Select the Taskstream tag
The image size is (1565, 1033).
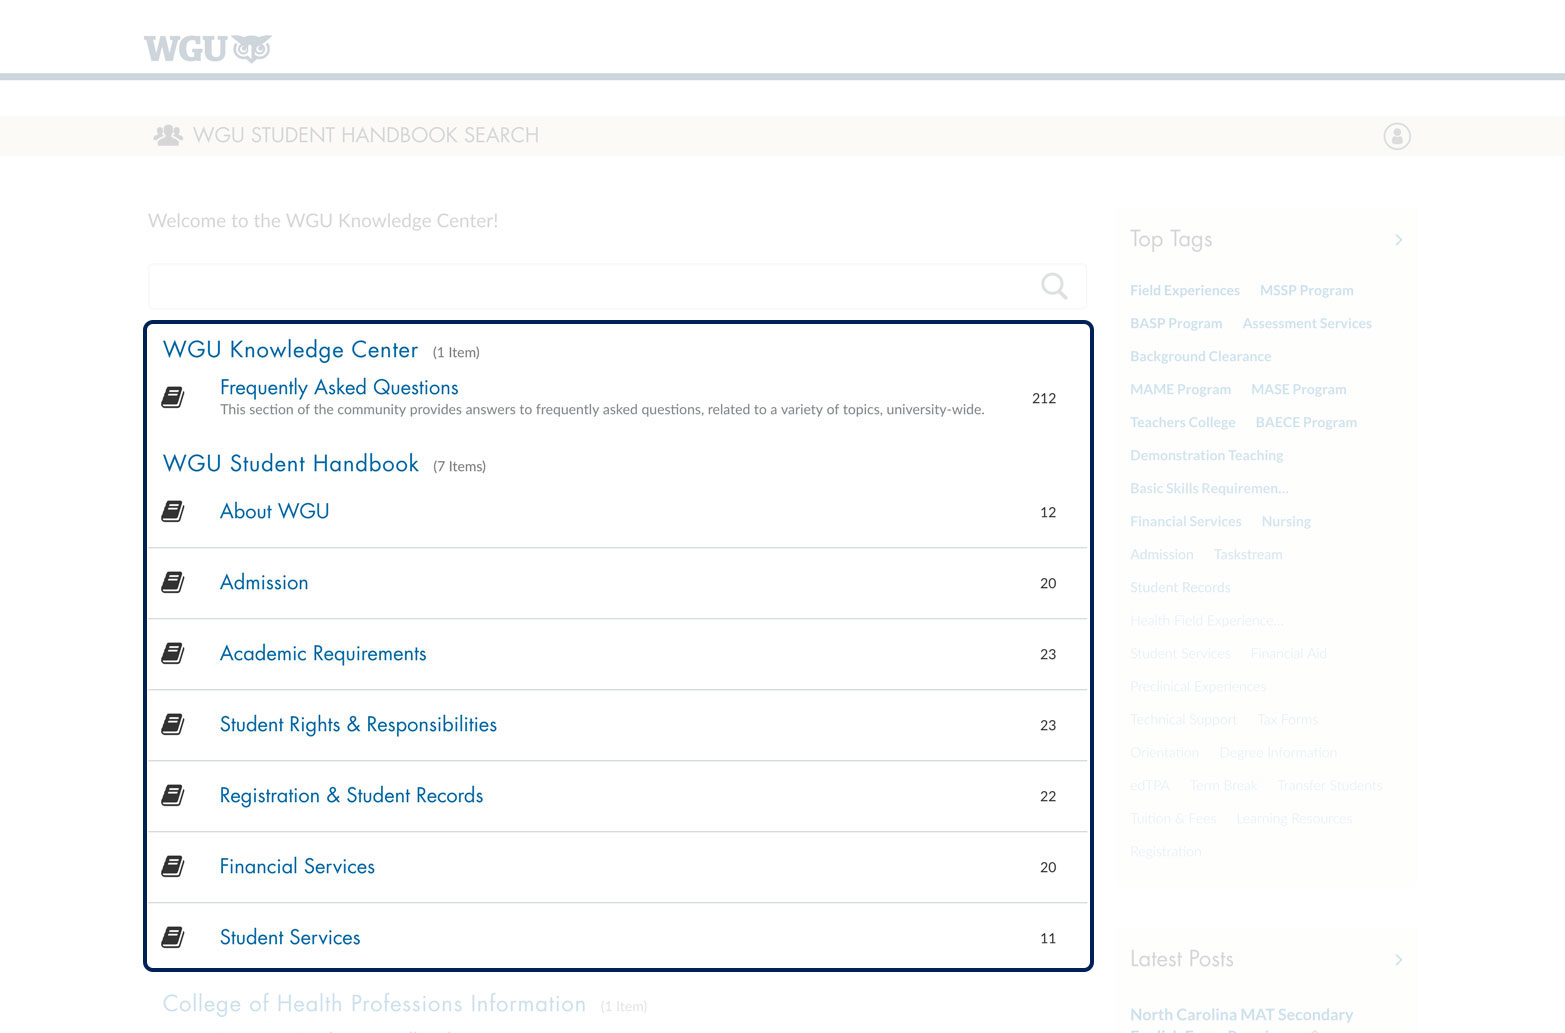pyautogui.click(x=1248, y=554)
